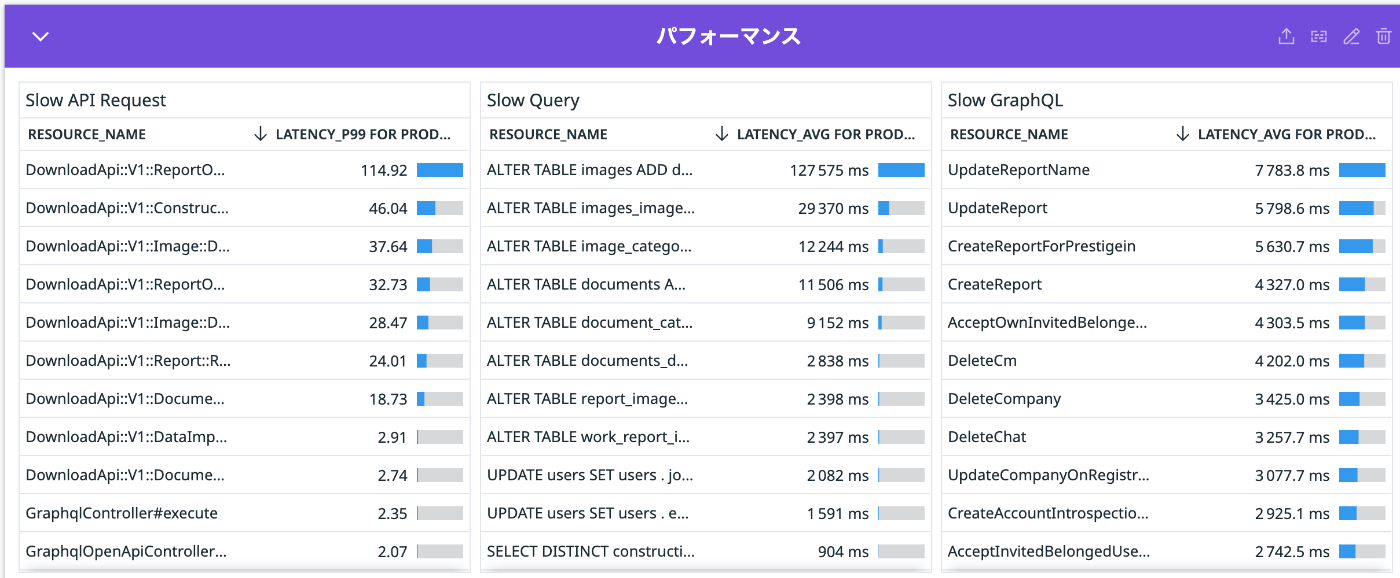Click the bar for 7 783.8 ms

(x=1362, y=170)
